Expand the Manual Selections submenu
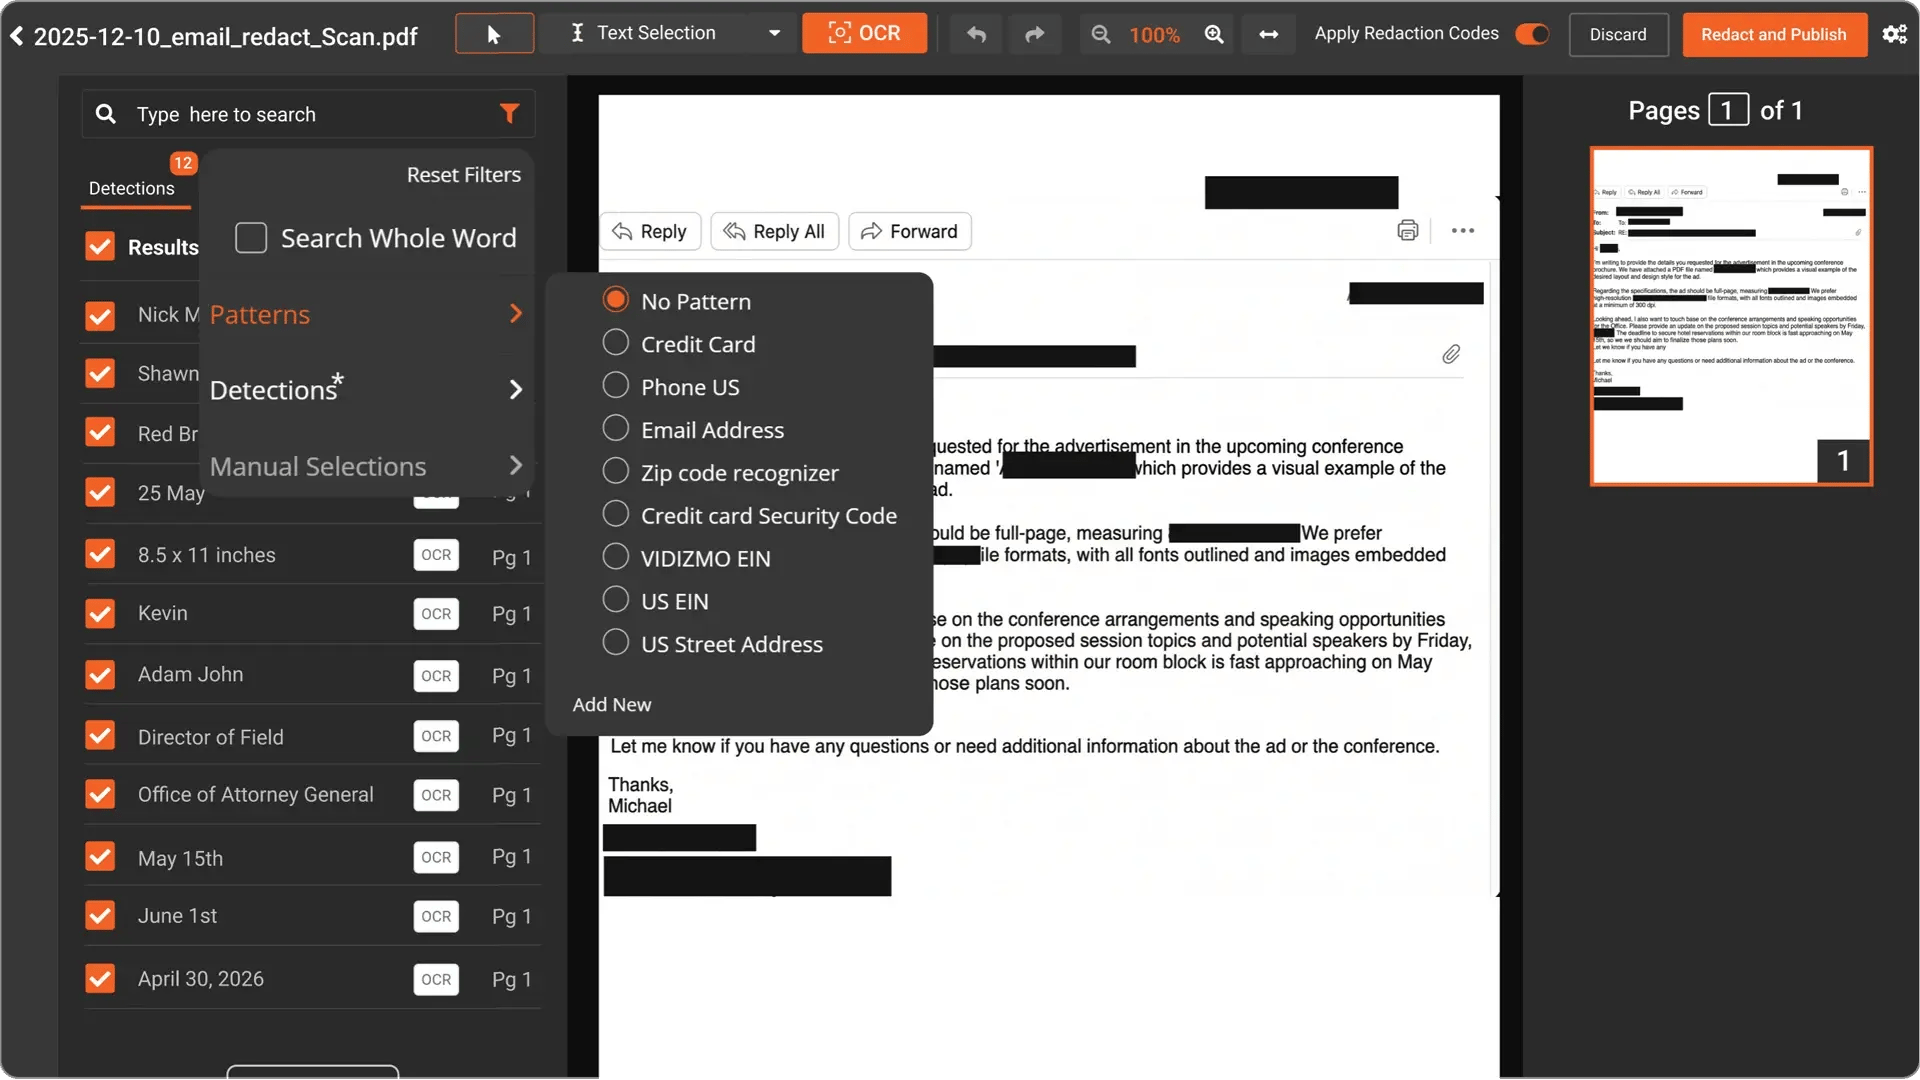This screenshot has height=1080, width=1920. coord(367,466)
